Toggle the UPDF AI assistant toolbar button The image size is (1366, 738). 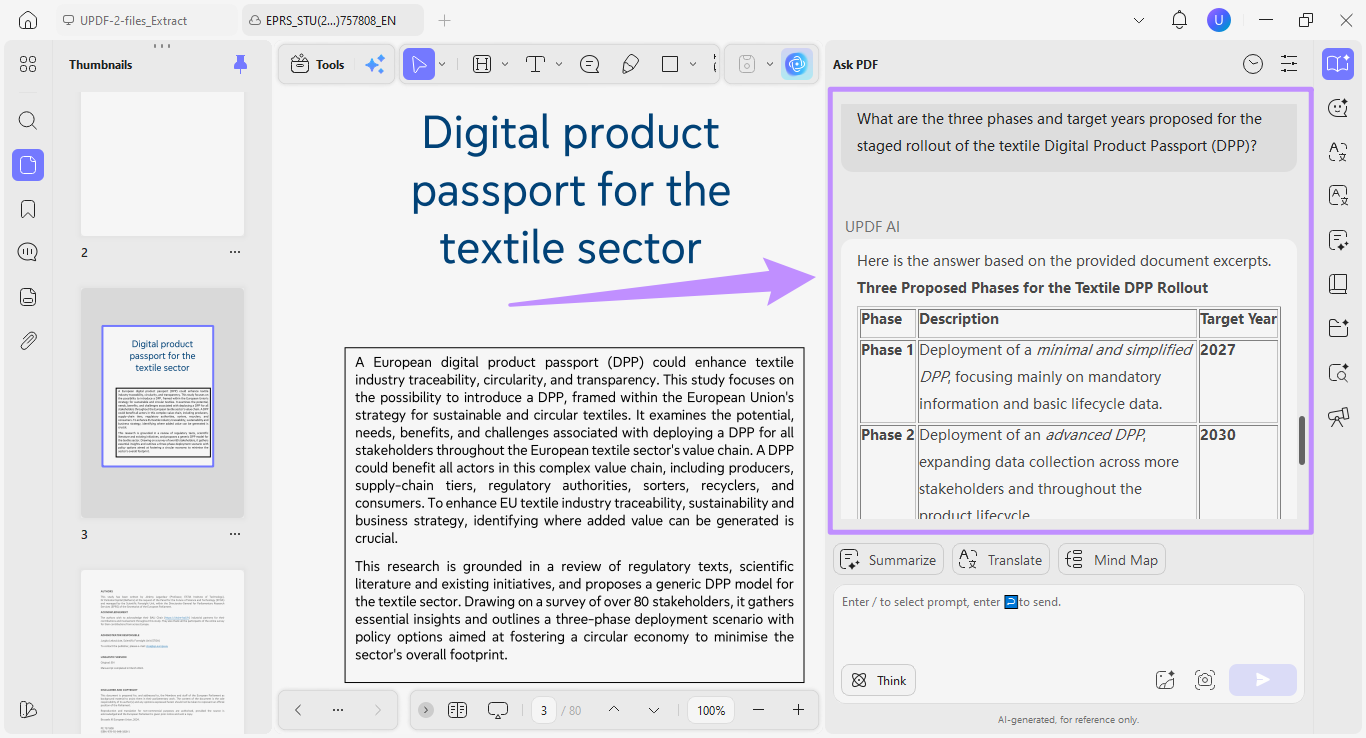point(797,64)
